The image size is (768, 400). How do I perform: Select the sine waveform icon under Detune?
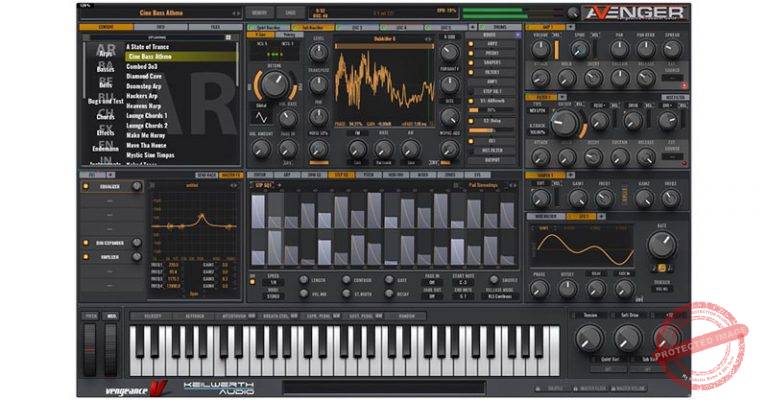point(261,118)
